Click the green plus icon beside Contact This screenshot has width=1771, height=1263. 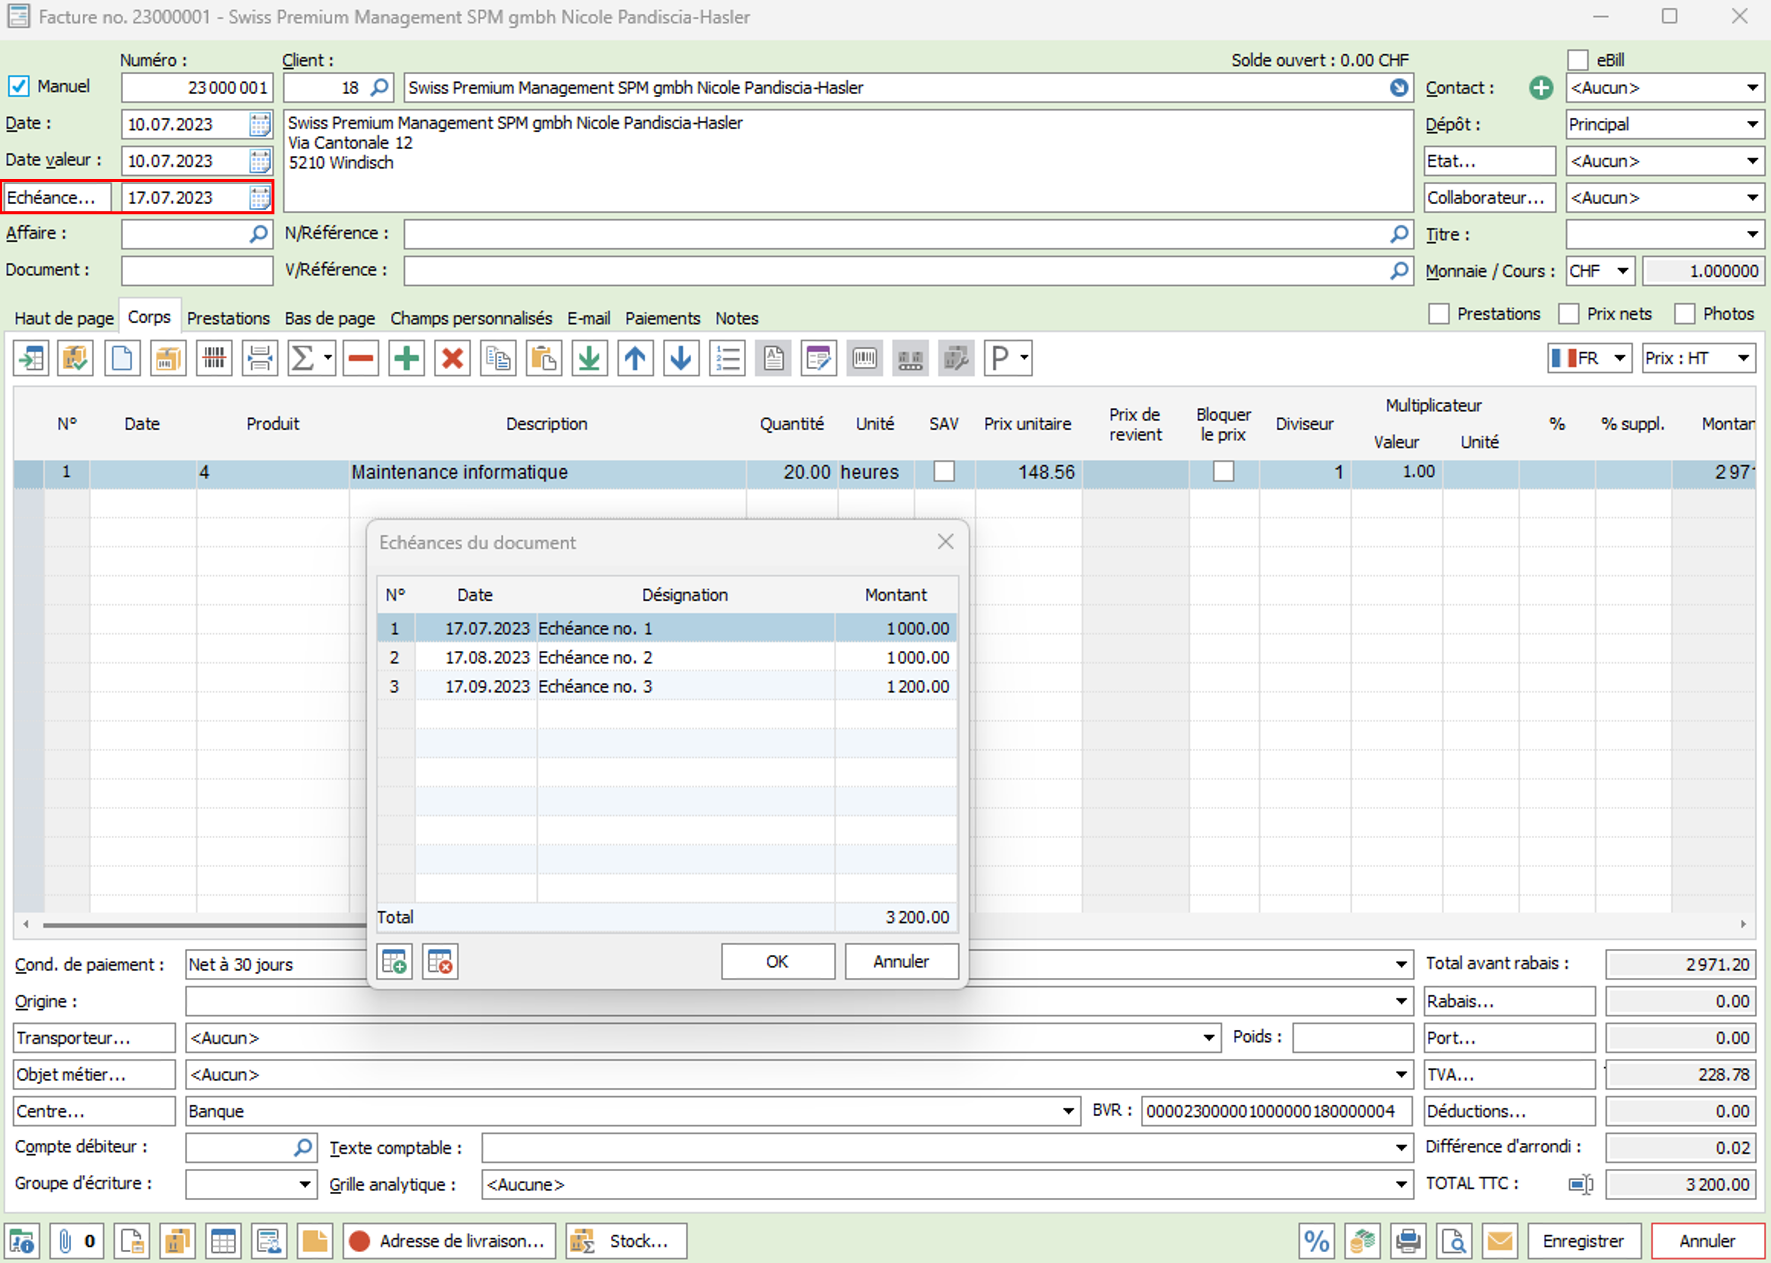1541,88
